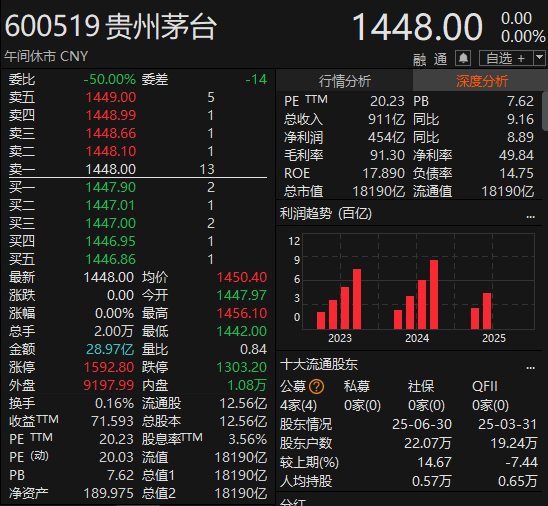Image resolution: width=548 pixels, height=506 pixels.
Task: Open the 十大流通股东 more options ellipsis
Action: click(x=531, y=368)
